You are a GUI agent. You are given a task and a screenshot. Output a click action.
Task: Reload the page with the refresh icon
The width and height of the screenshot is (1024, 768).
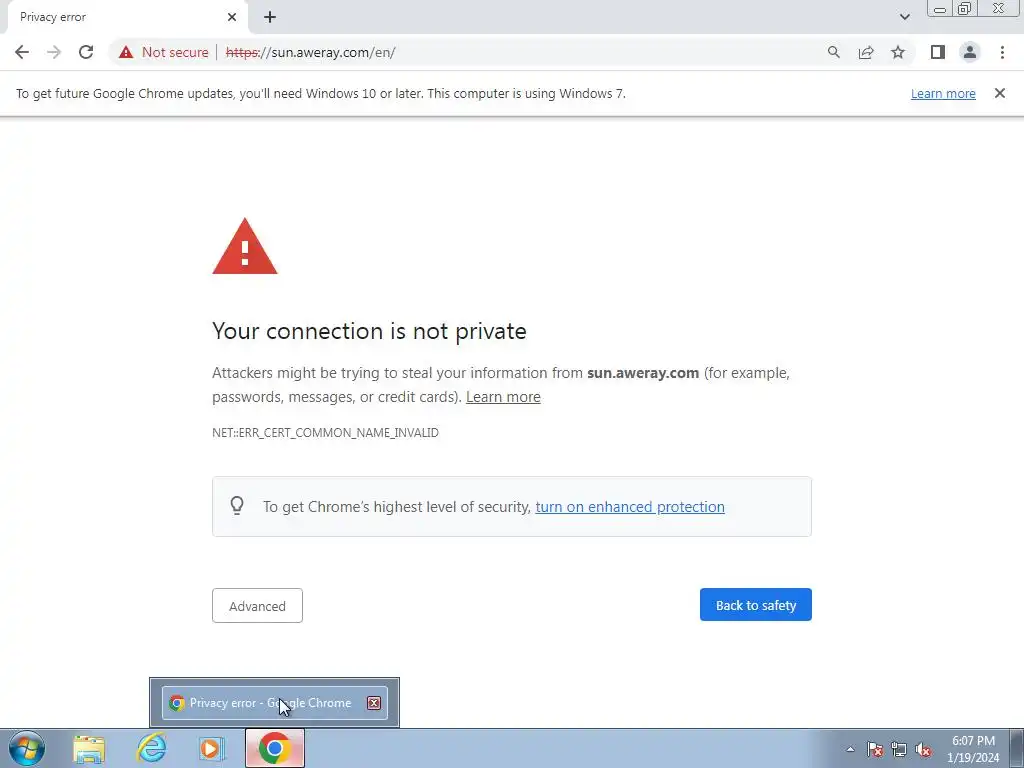pyautogui.click(x=86, y=52)
